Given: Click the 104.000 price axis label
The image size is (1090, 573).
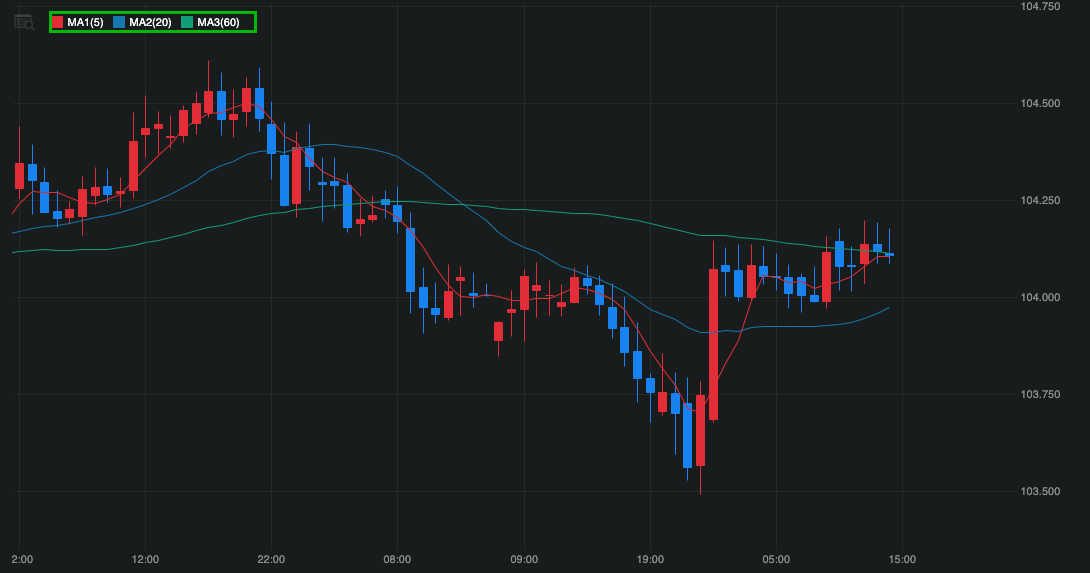Looking at the screenshot, I should click(x=1040, y=297).
